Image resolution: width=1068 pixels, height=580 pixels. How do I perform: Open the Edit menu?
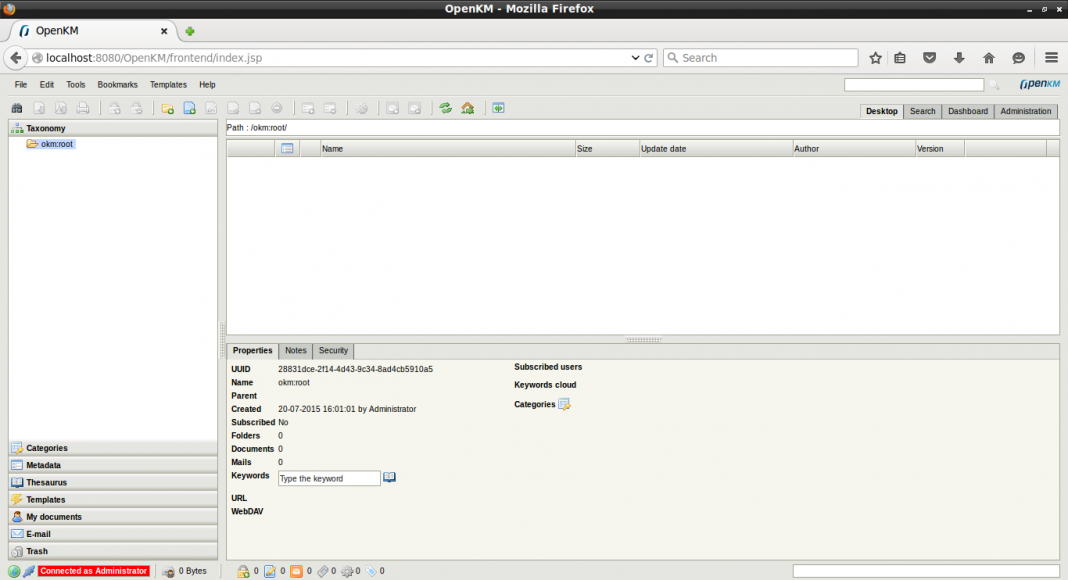point(46,85)
